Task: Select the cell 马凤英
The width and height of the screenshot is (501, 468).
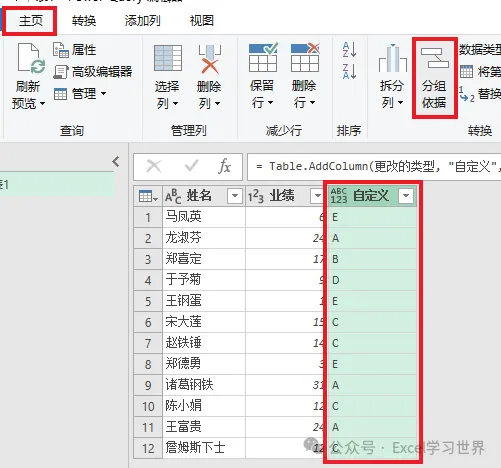Action: pos(204,217)
